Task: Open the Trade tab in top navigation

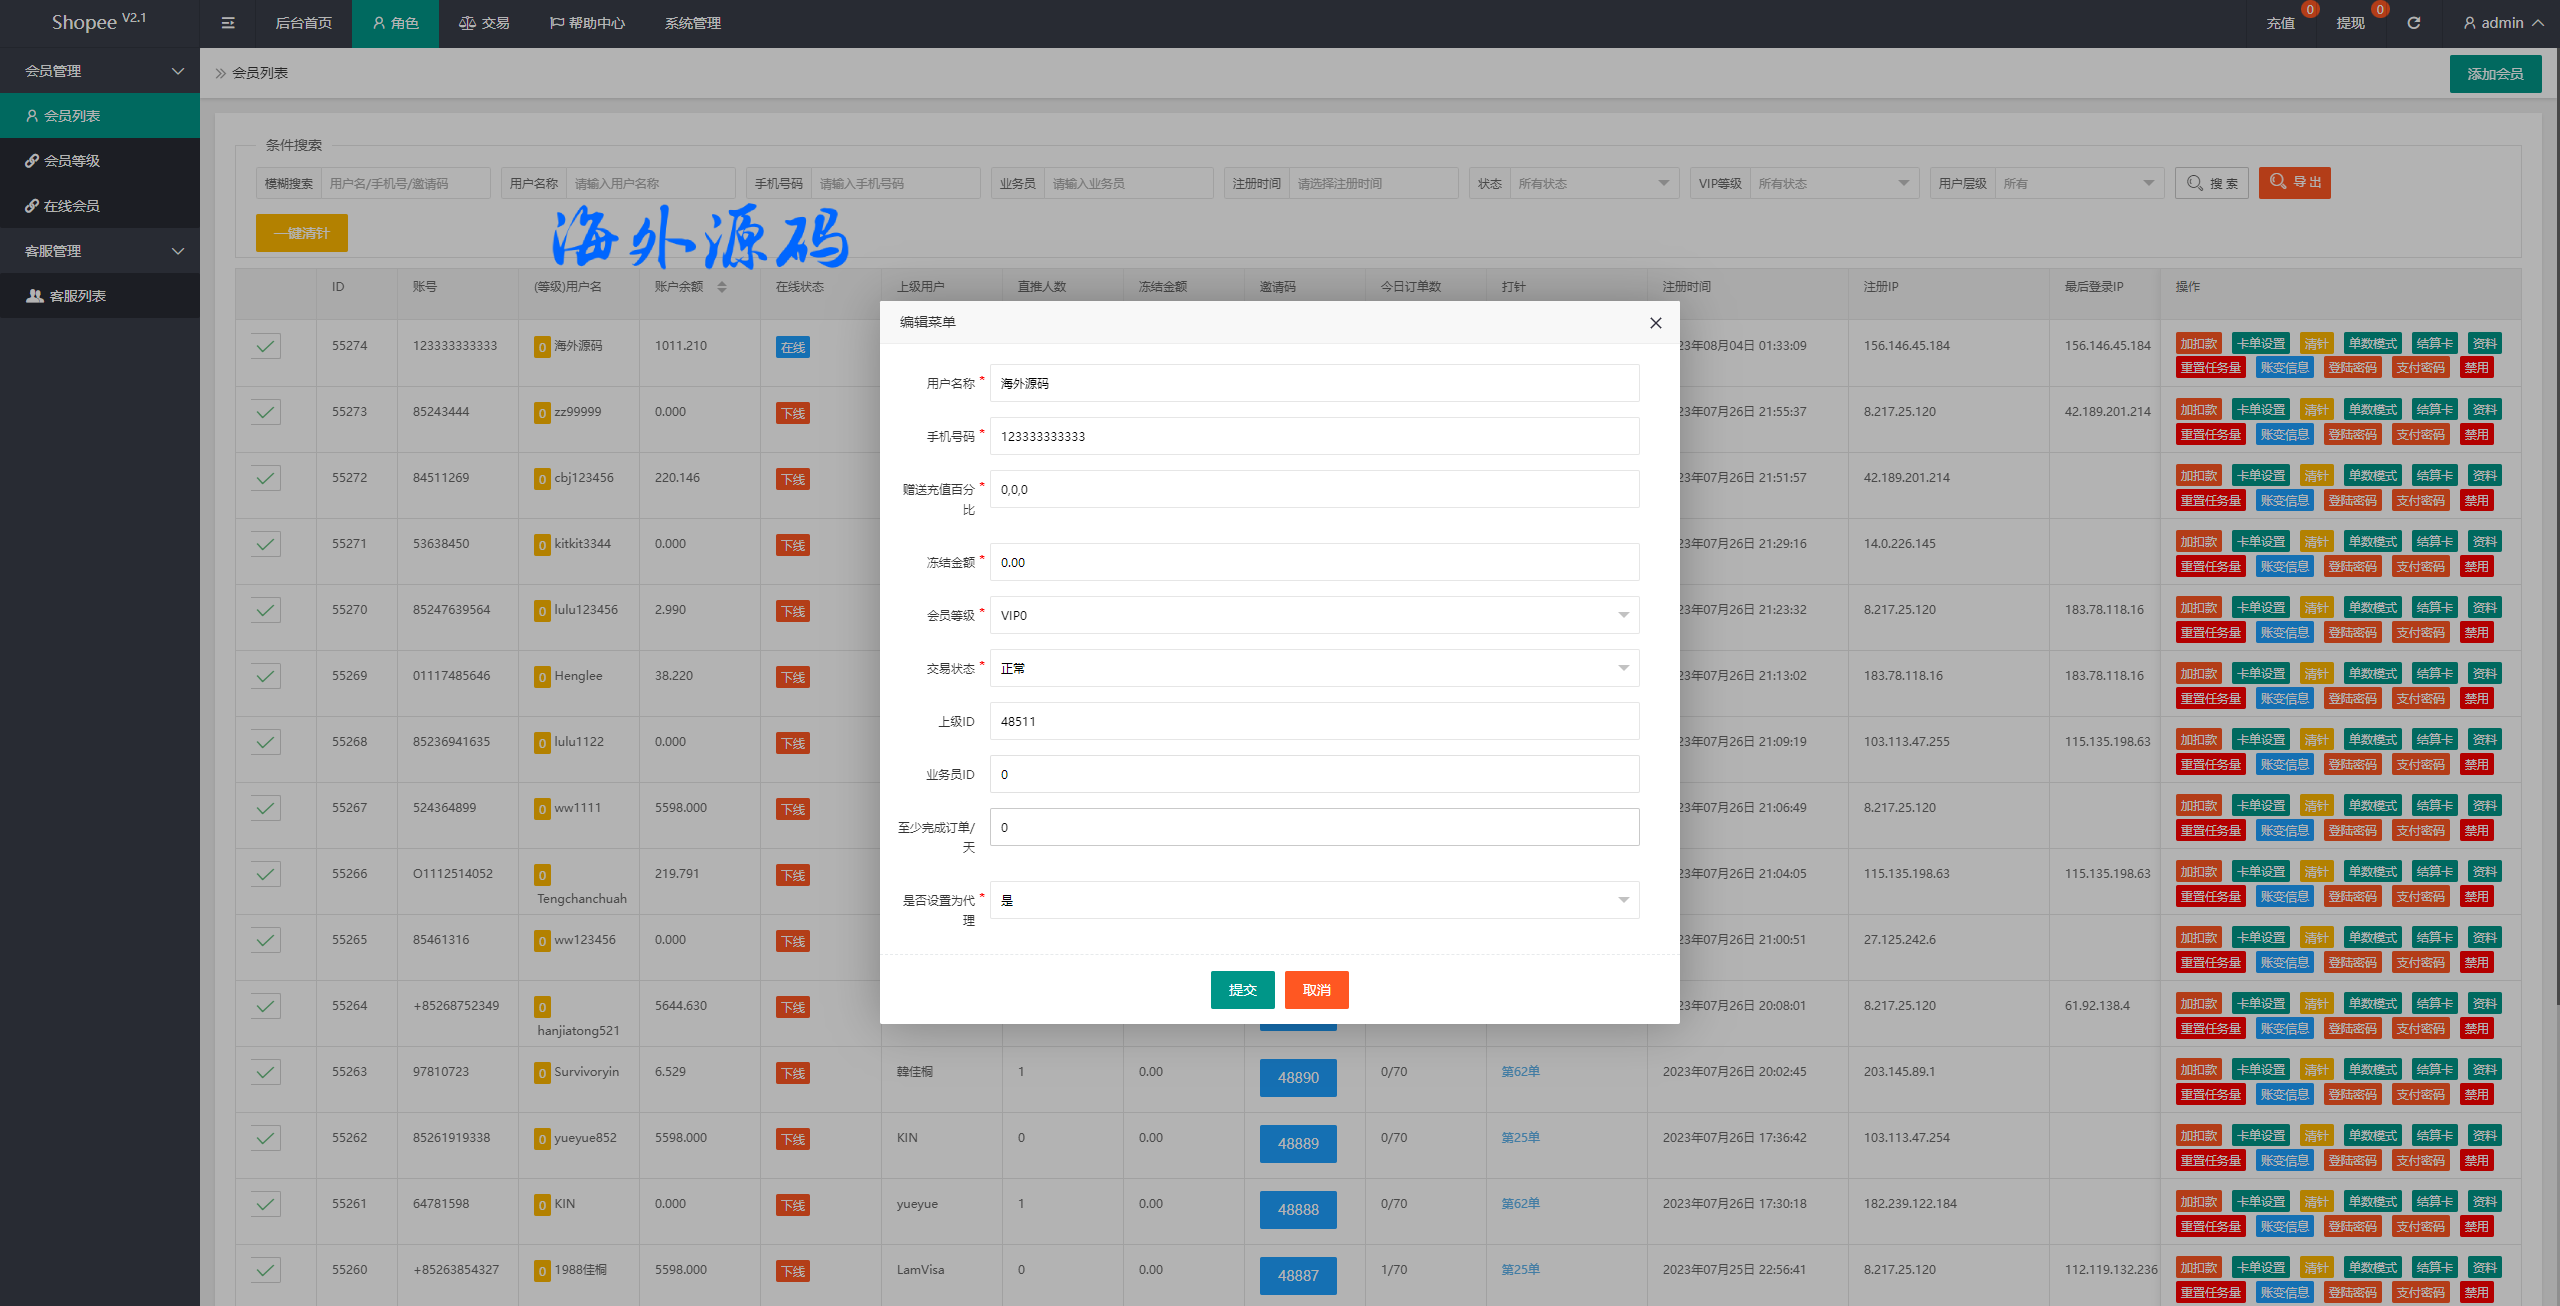Action: click(485, 23)
